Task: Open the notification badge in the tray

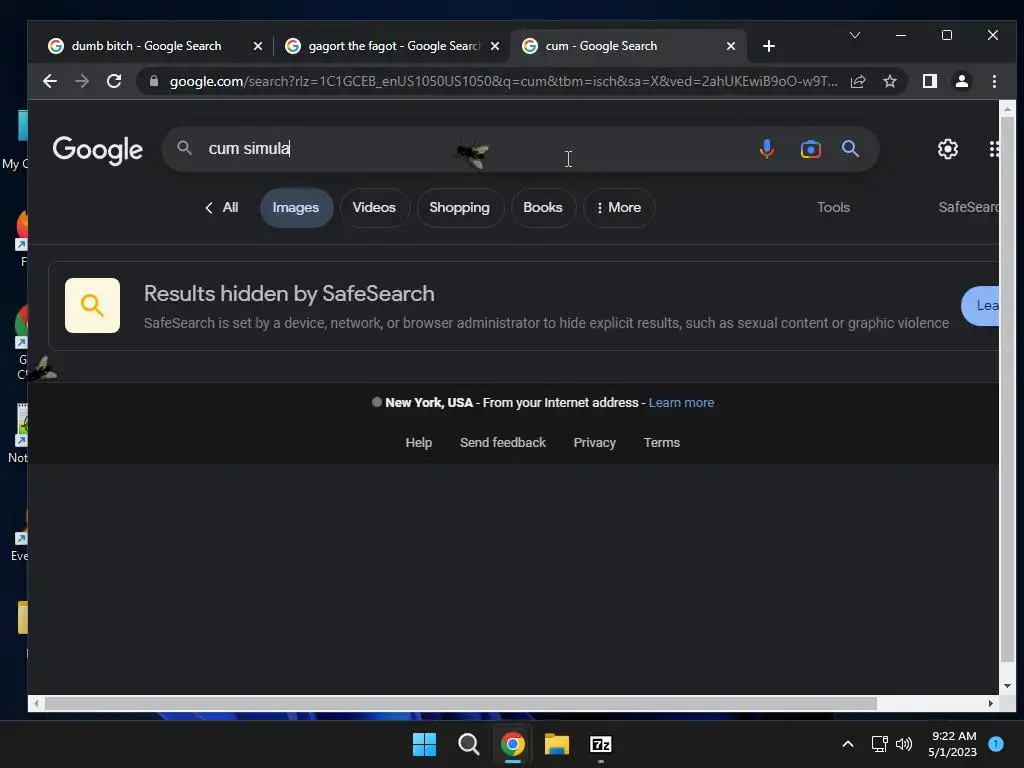Action: click(x=996, y=744)
